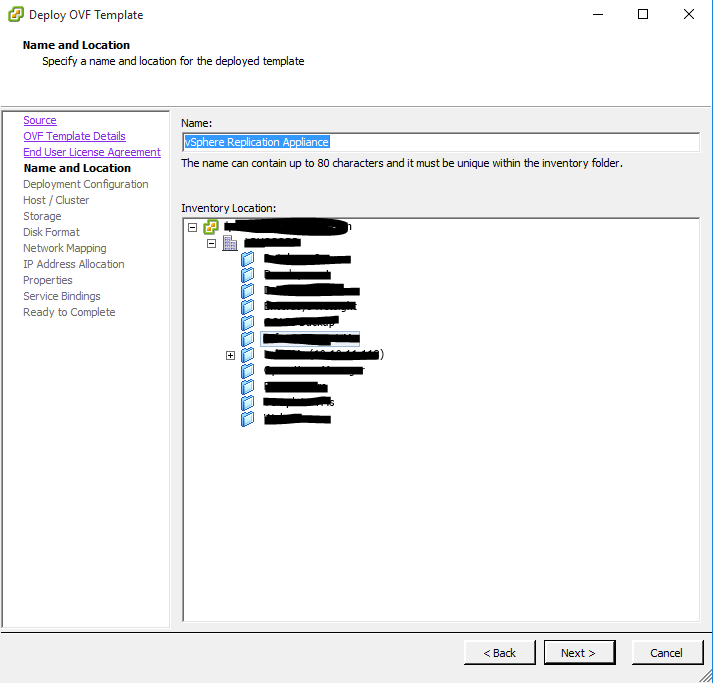This screenshot has width=713, height=683.
Task: Click the Storage step label
Action: click(42, 216)
